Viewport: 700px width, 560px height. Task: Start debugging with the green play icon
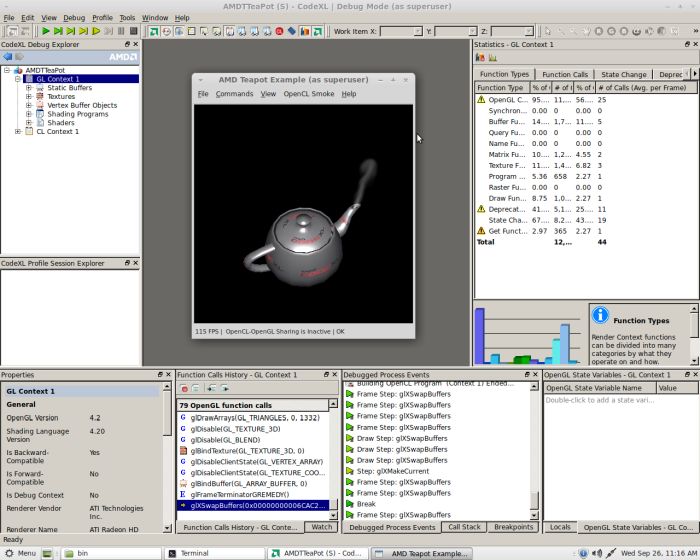(x=46, y=31)
